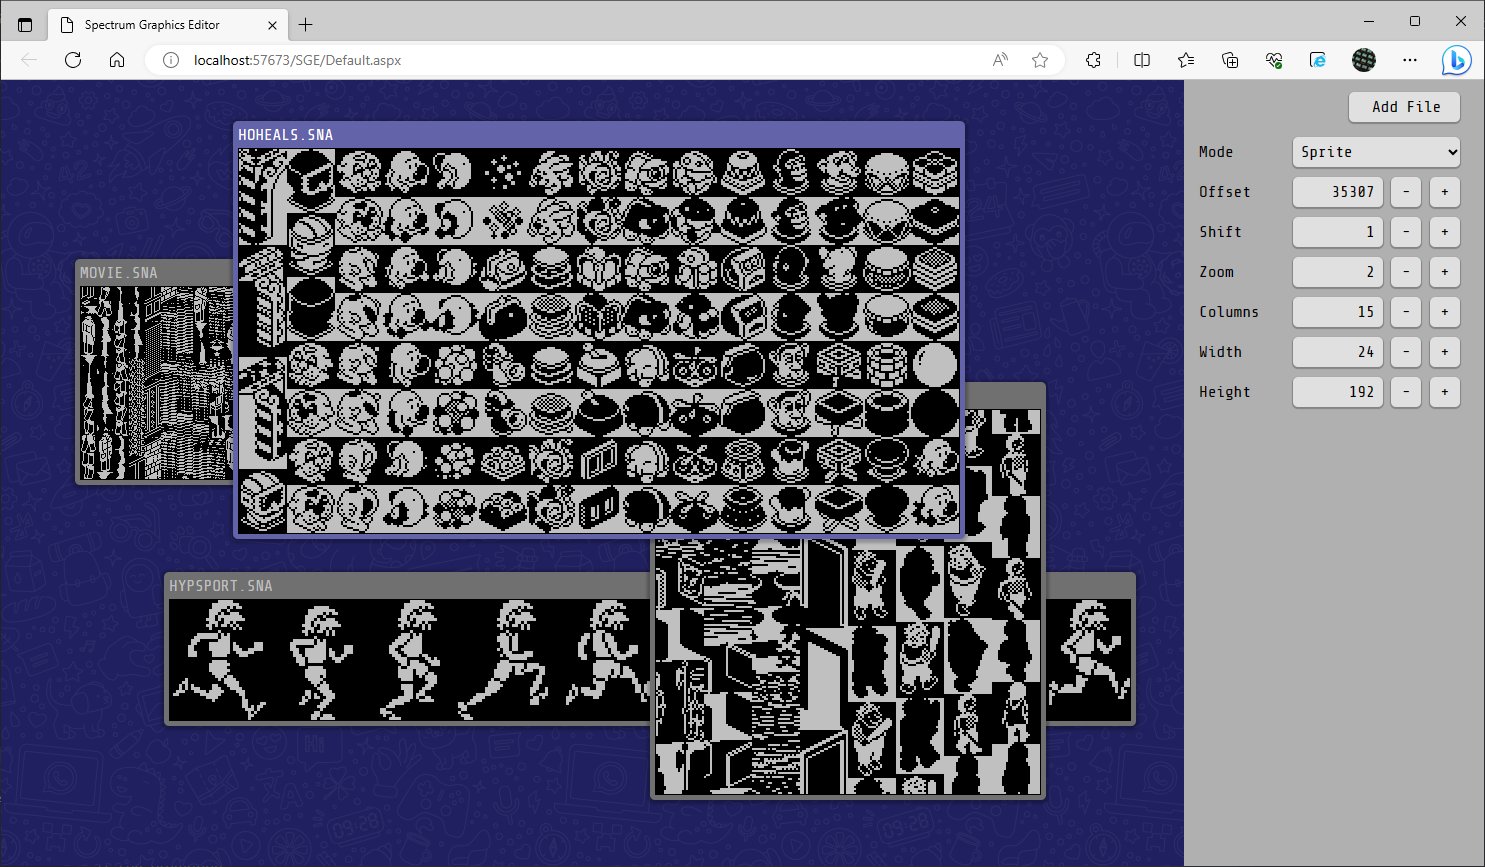
Task: Click the HOHEALS.SNA sprite sheet
Action: point(599,341)
